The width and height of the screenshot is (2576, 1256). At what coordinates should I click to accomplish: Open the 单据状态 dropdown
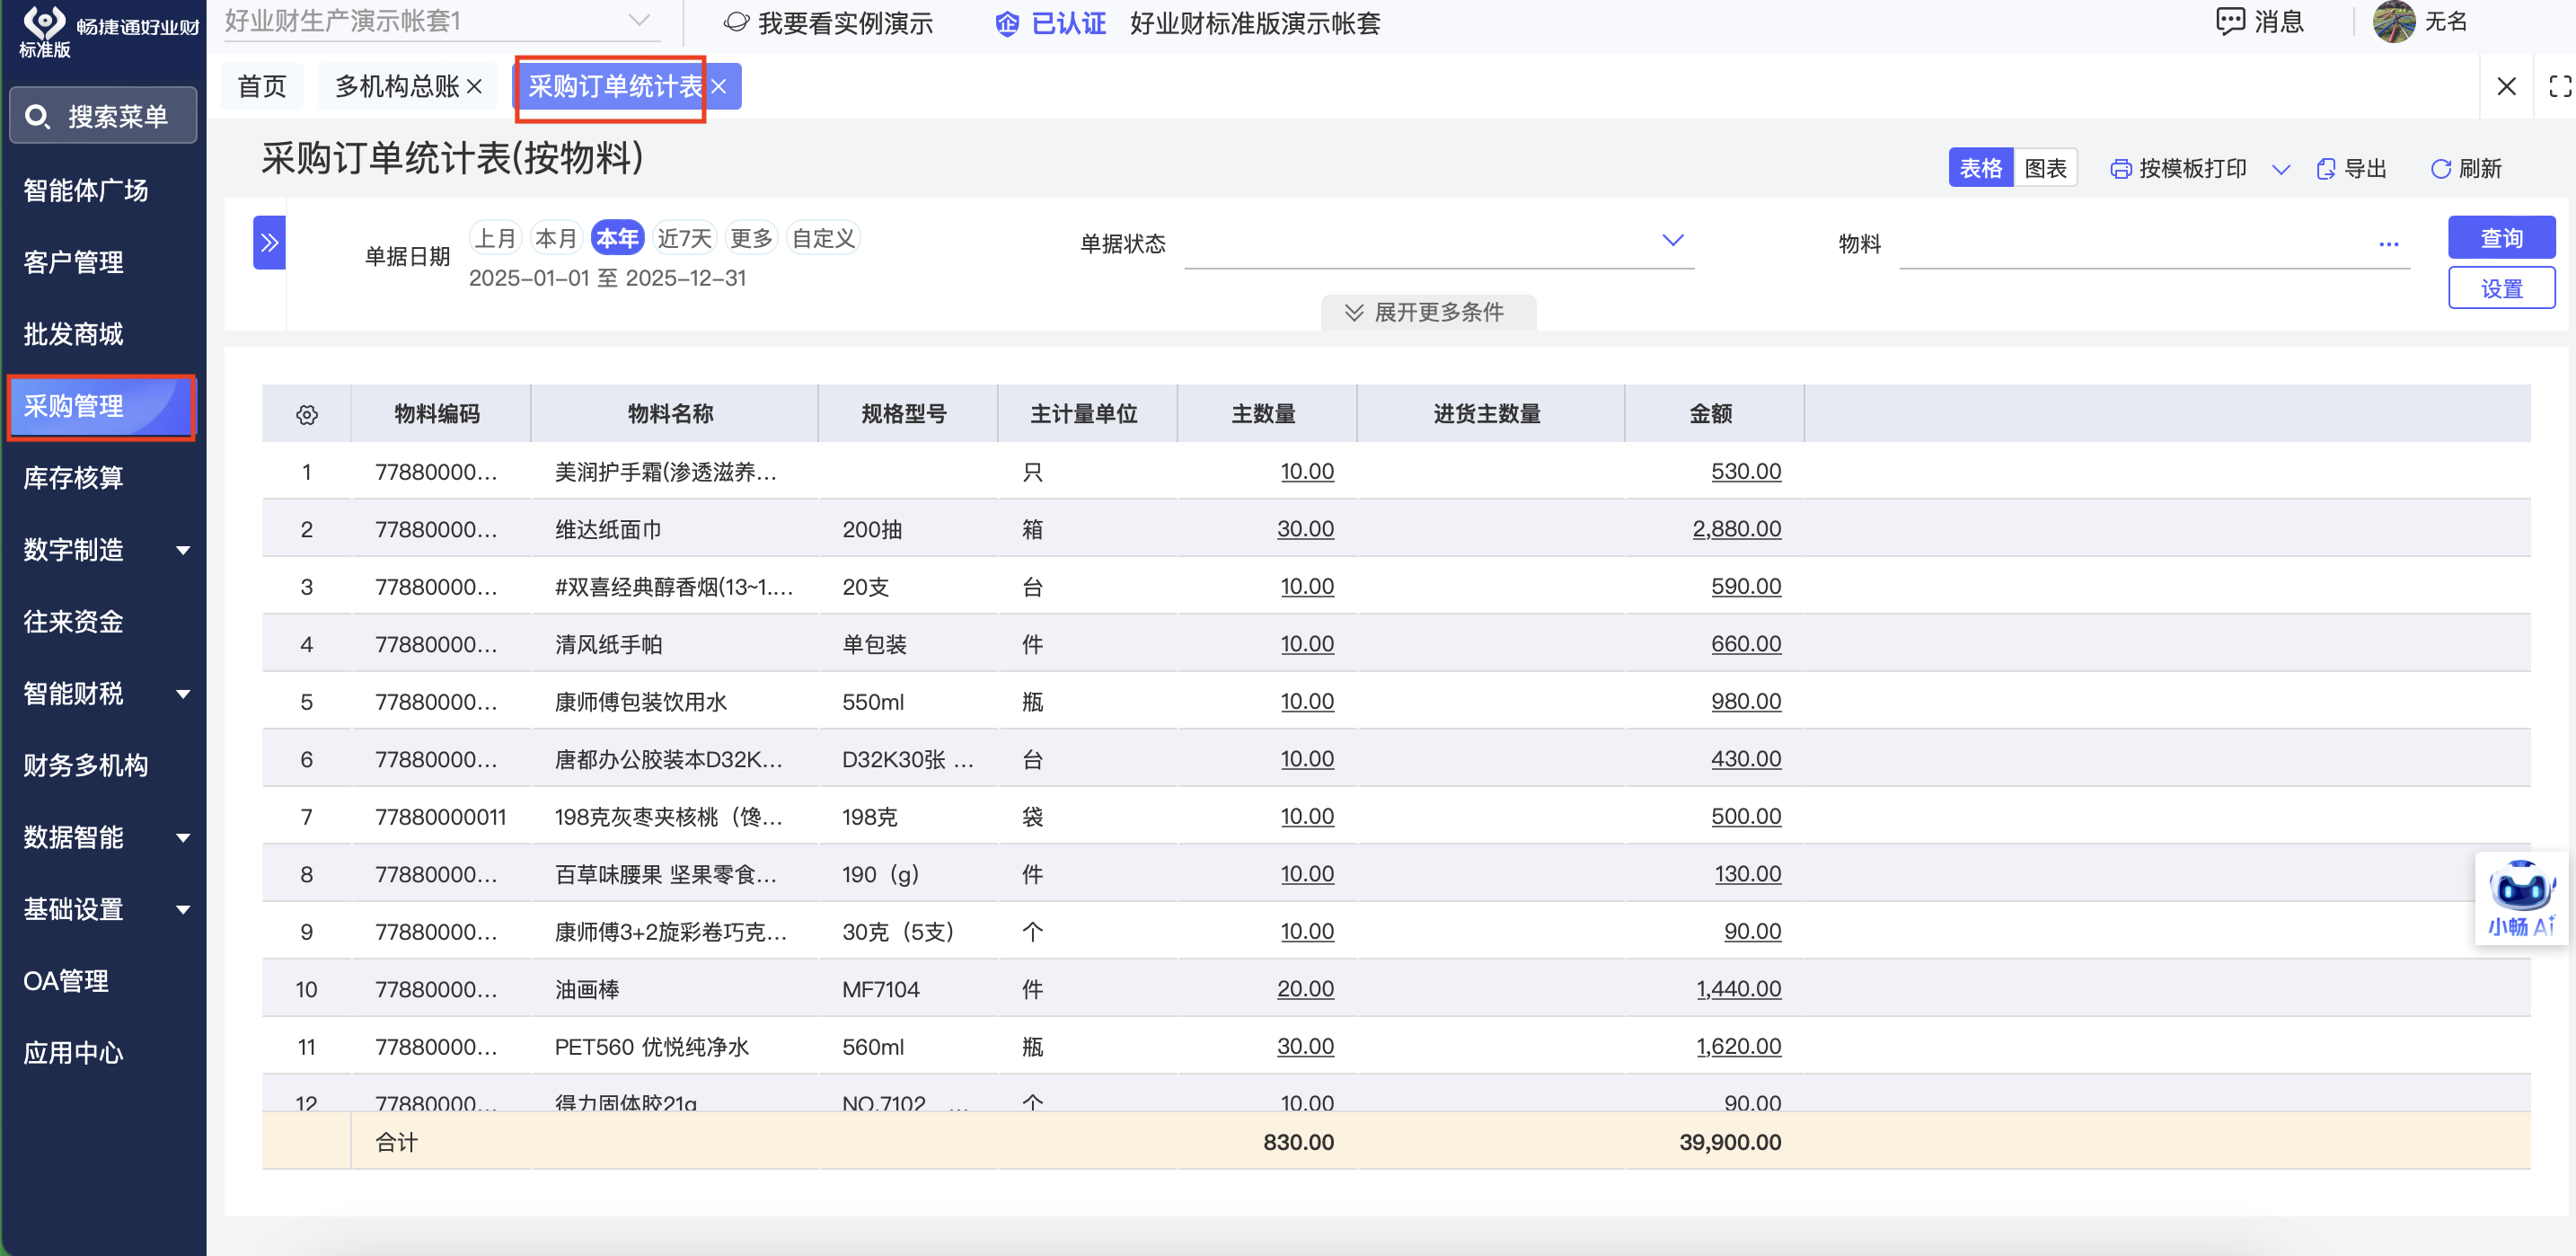1672,241
